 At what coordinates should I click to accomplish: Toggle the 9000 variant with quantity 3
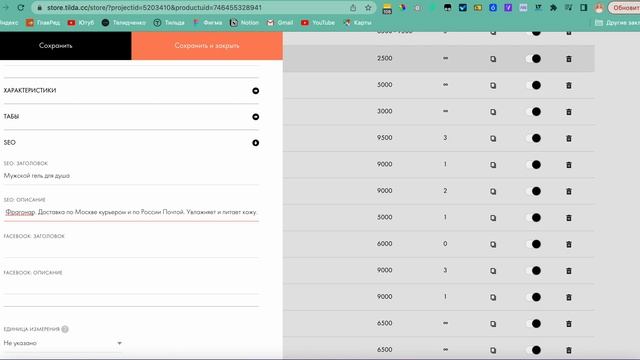pos(533,271)
